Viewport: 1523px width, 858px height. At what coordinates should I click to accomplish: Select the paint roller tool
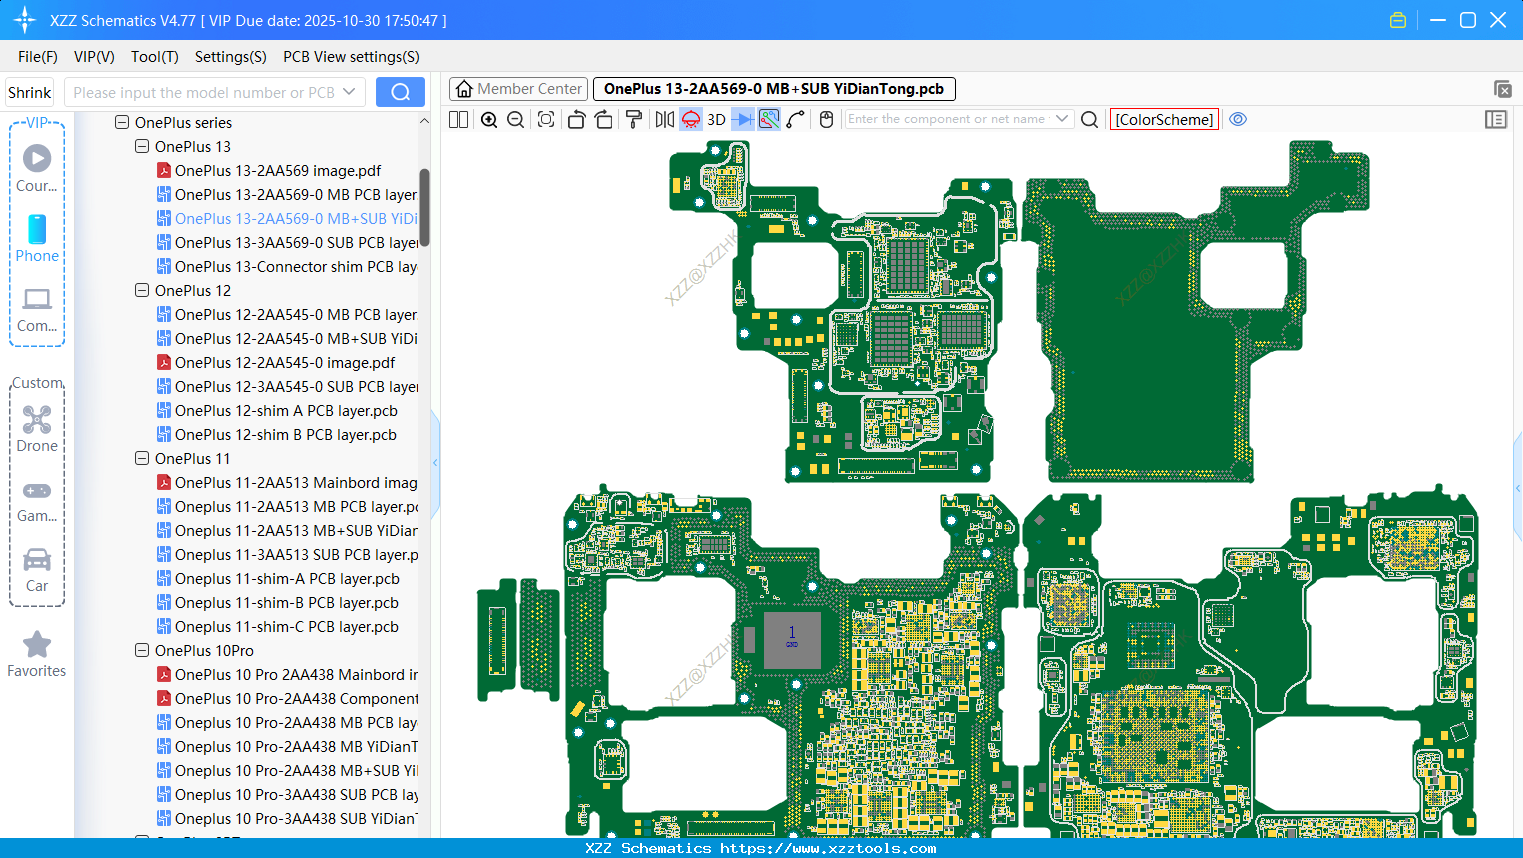click(x=634, y=120)
